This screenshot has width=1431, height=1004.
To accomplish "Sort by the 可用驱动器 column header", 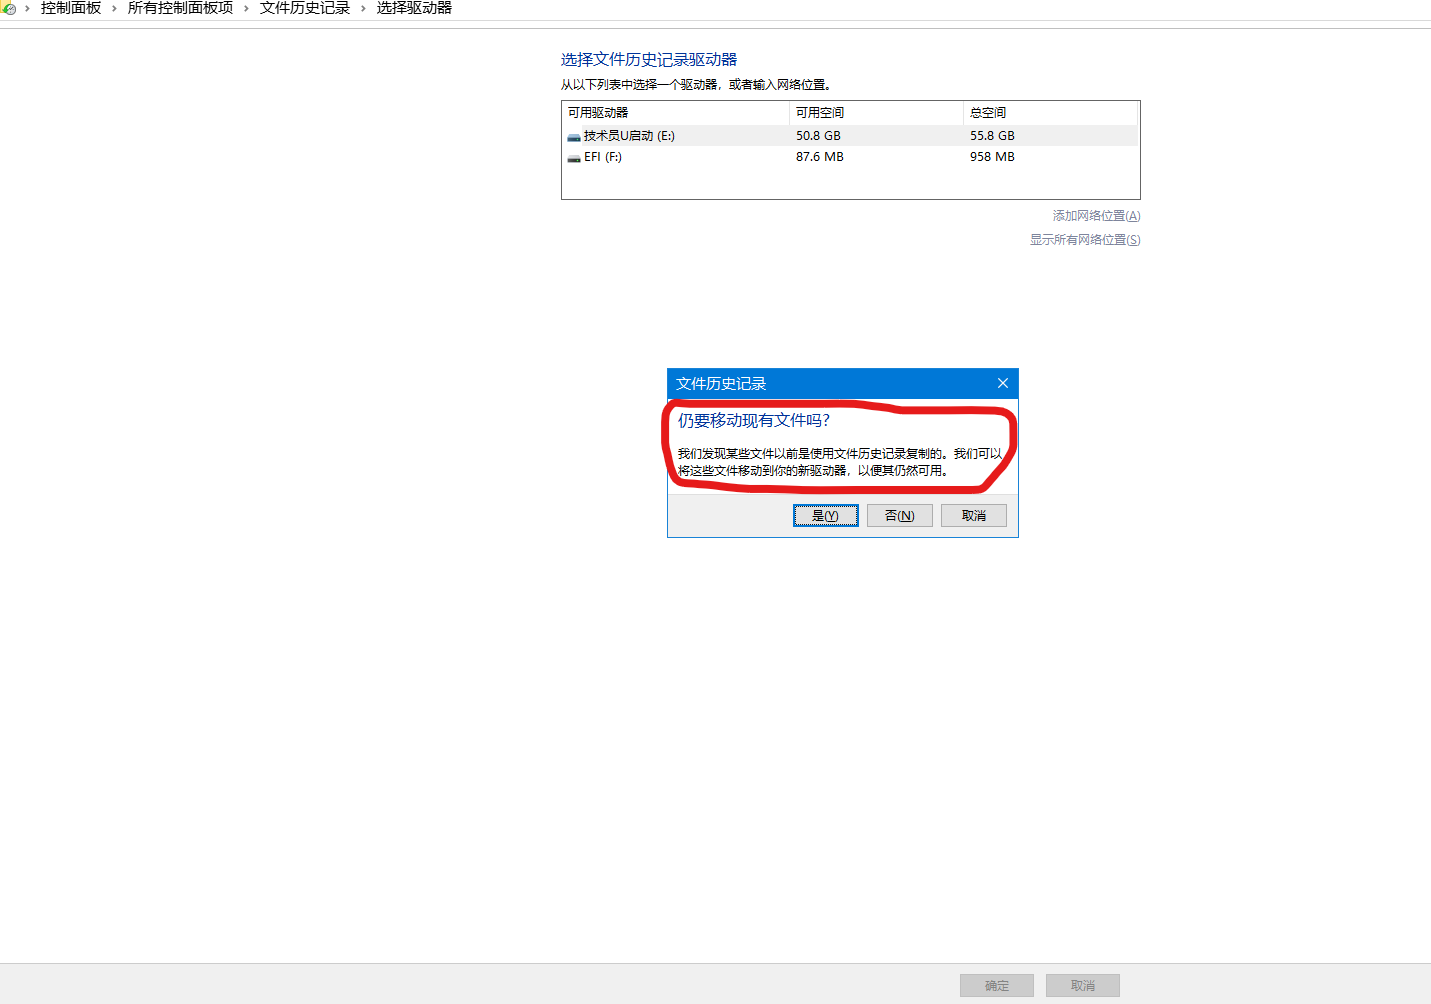I will point(676,113).
